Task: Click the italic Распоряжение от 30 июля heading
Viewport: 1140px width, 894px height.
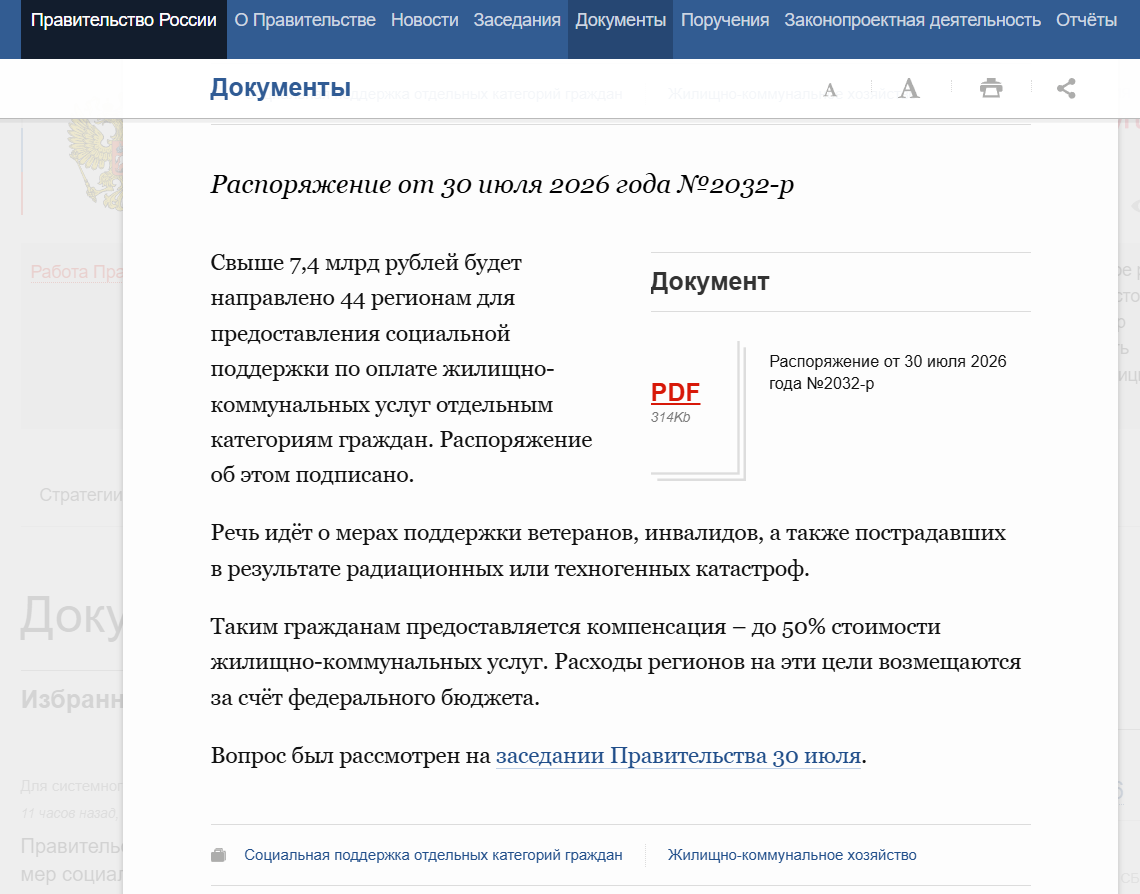Action: pyautogui.click(x=502, y=184)
